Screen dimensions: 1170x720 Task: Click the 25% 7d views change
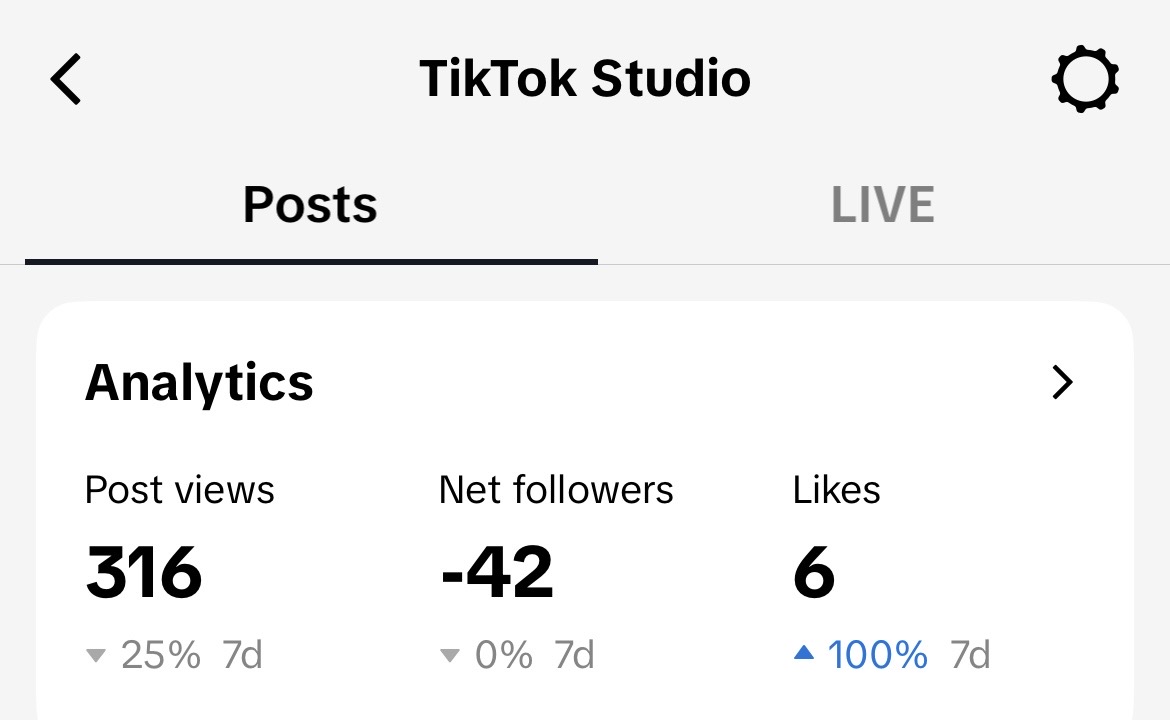coord(190,656)
